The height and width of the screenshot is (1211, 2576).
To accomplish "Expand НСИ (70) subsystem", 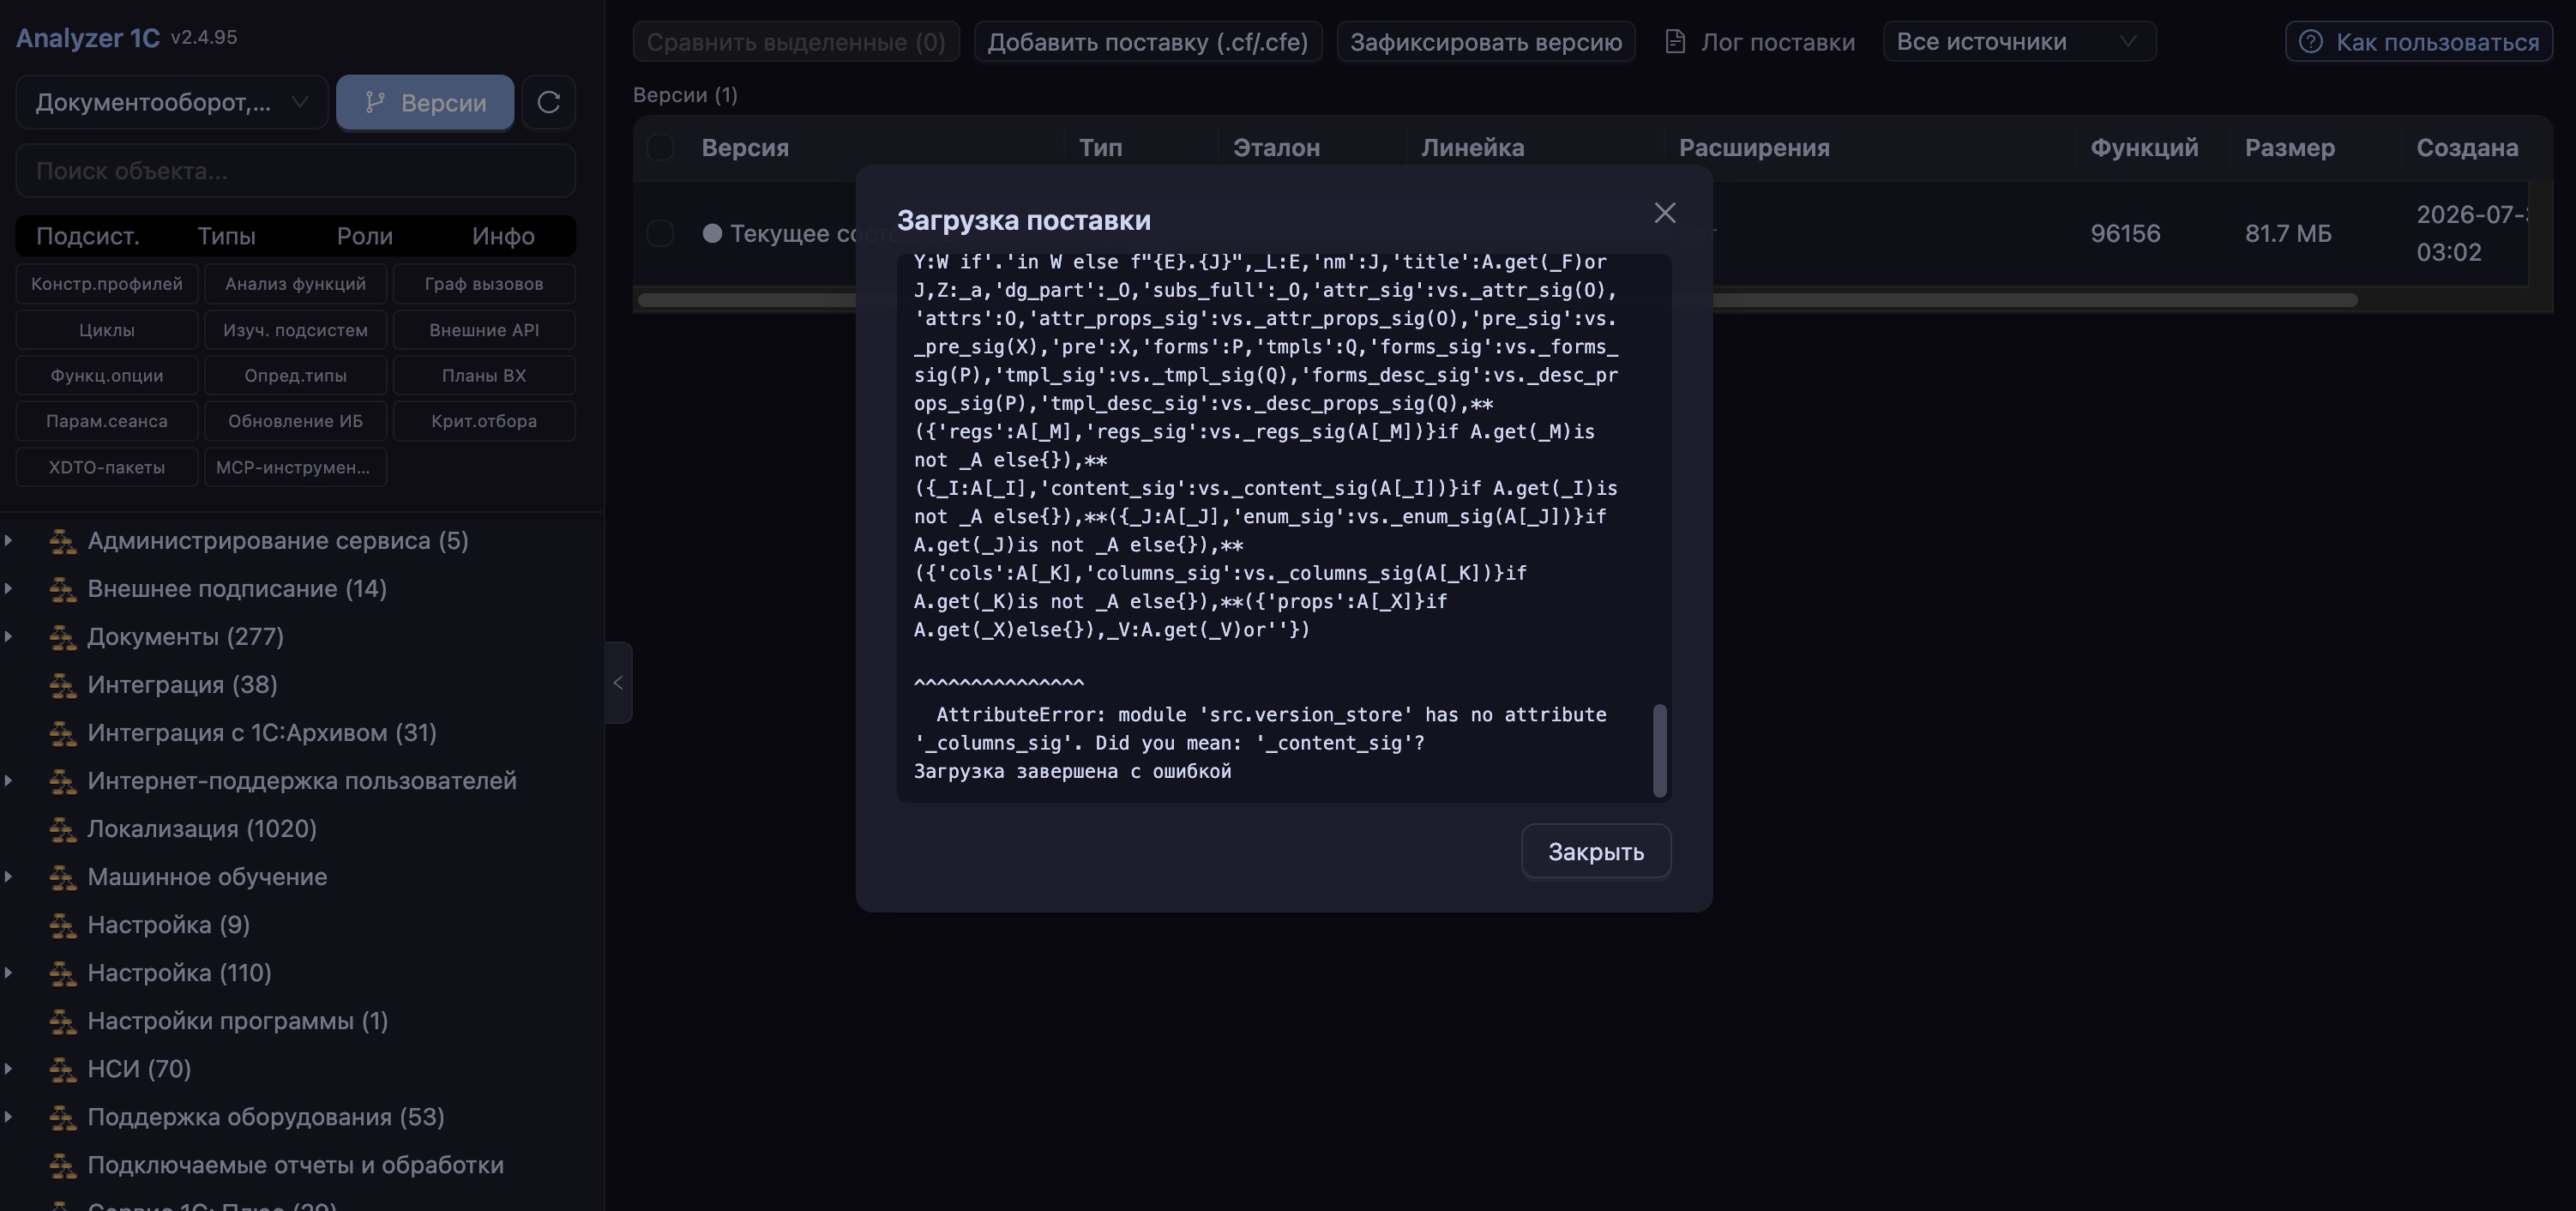I will (9, 1069).
